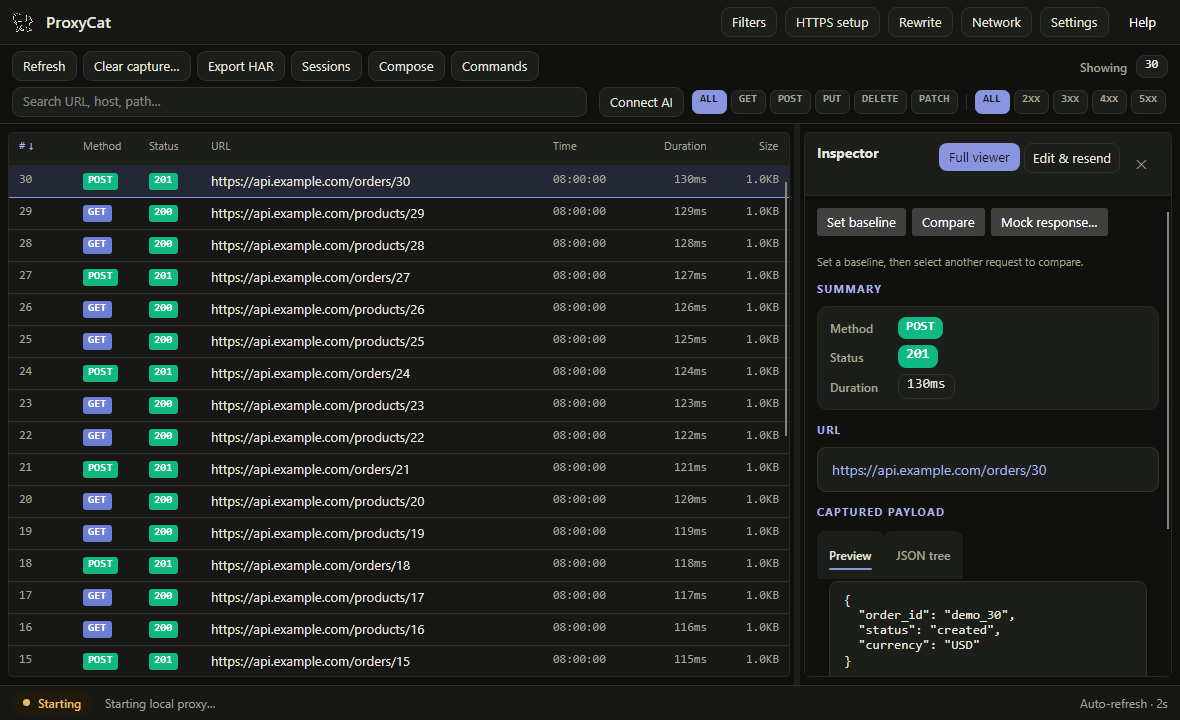
Task: Click the Method column header
Action: pyautogui.click(x=102, y=146)
